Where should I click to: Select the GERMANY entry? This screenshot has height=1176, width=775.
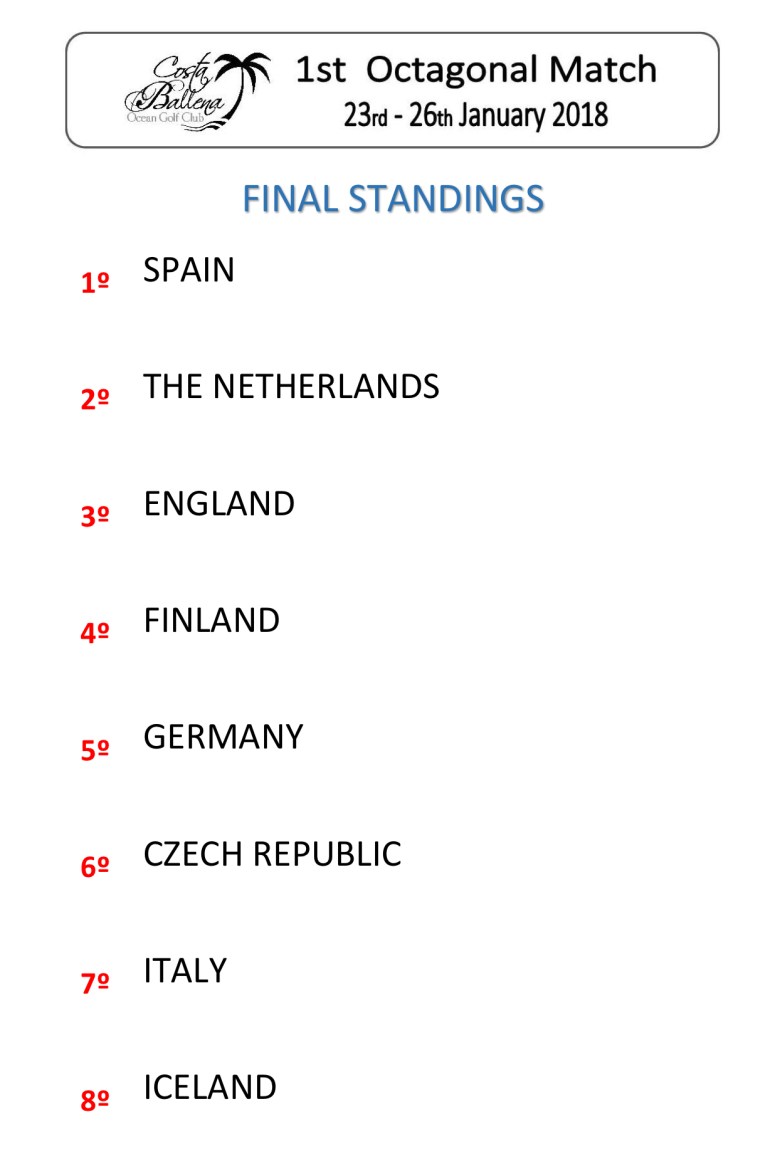224,737
